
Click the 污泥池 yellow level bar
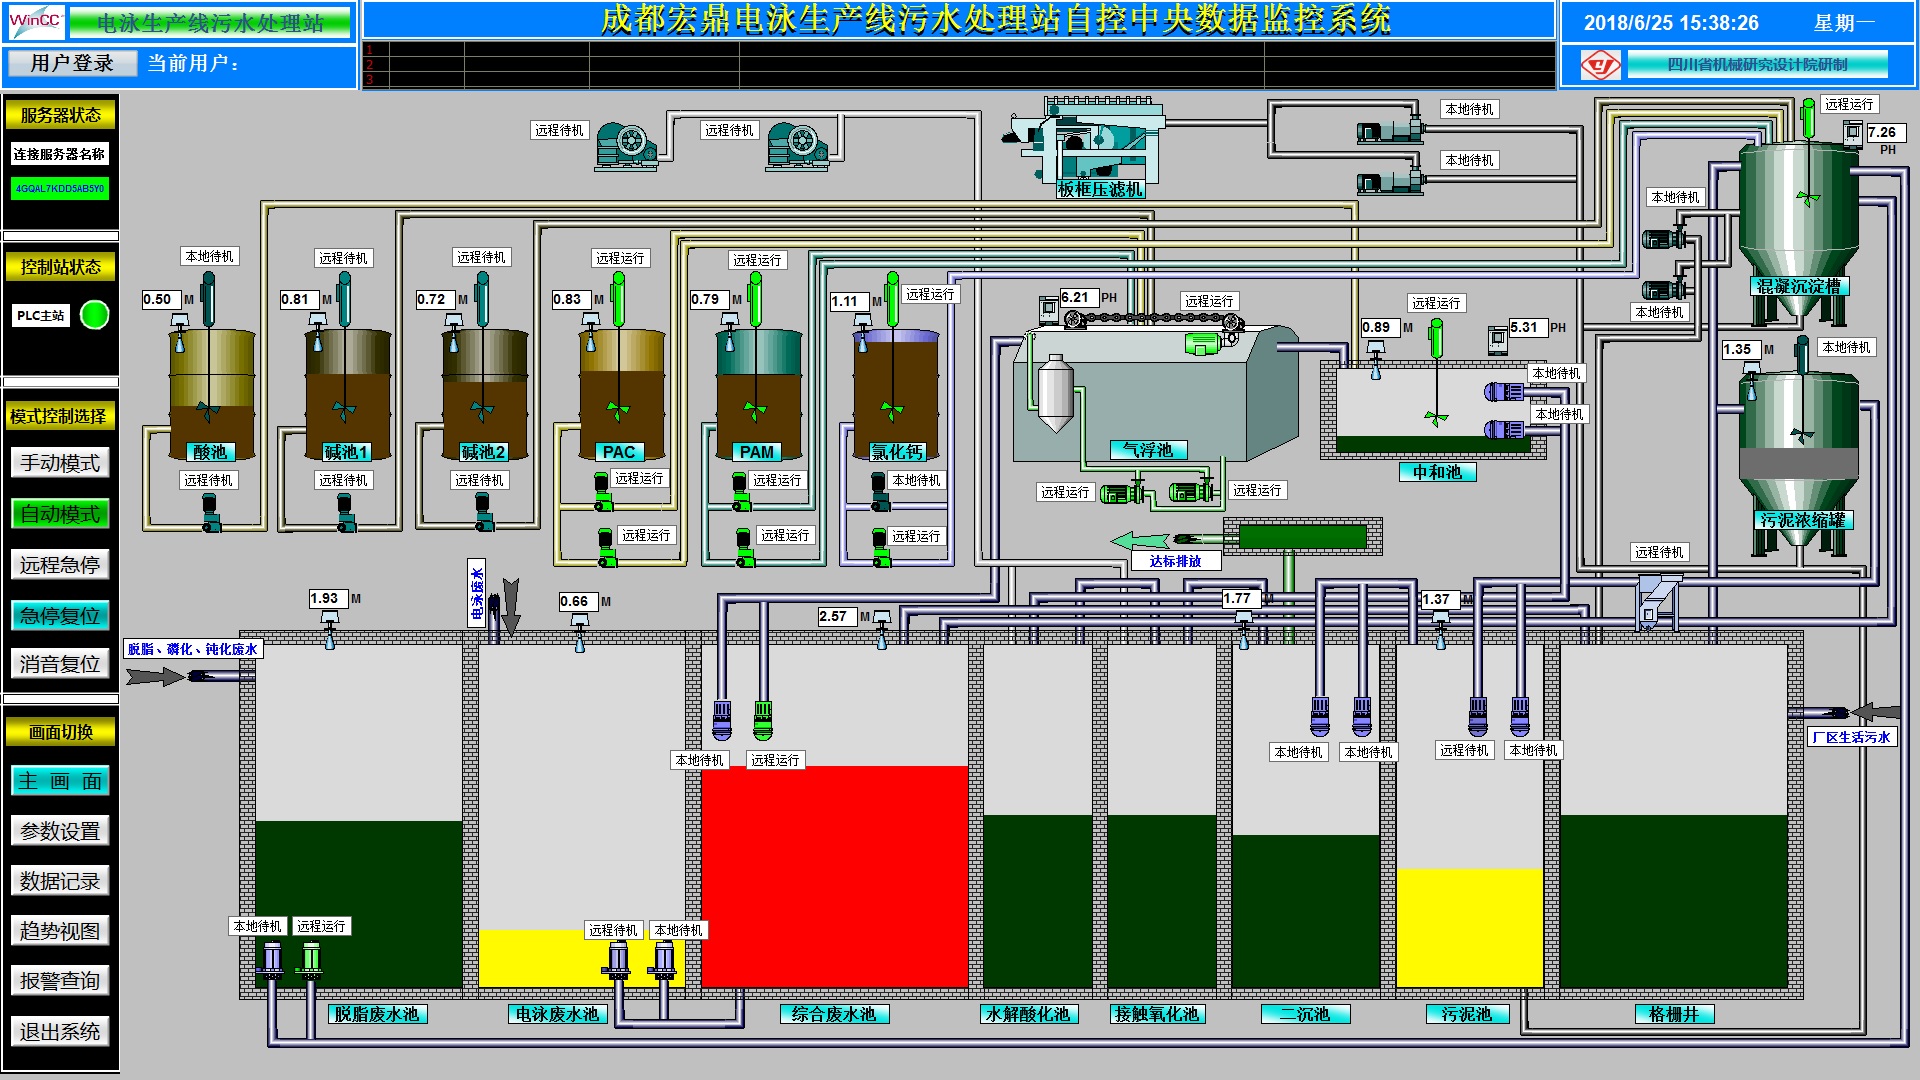tap(1469, 928)
